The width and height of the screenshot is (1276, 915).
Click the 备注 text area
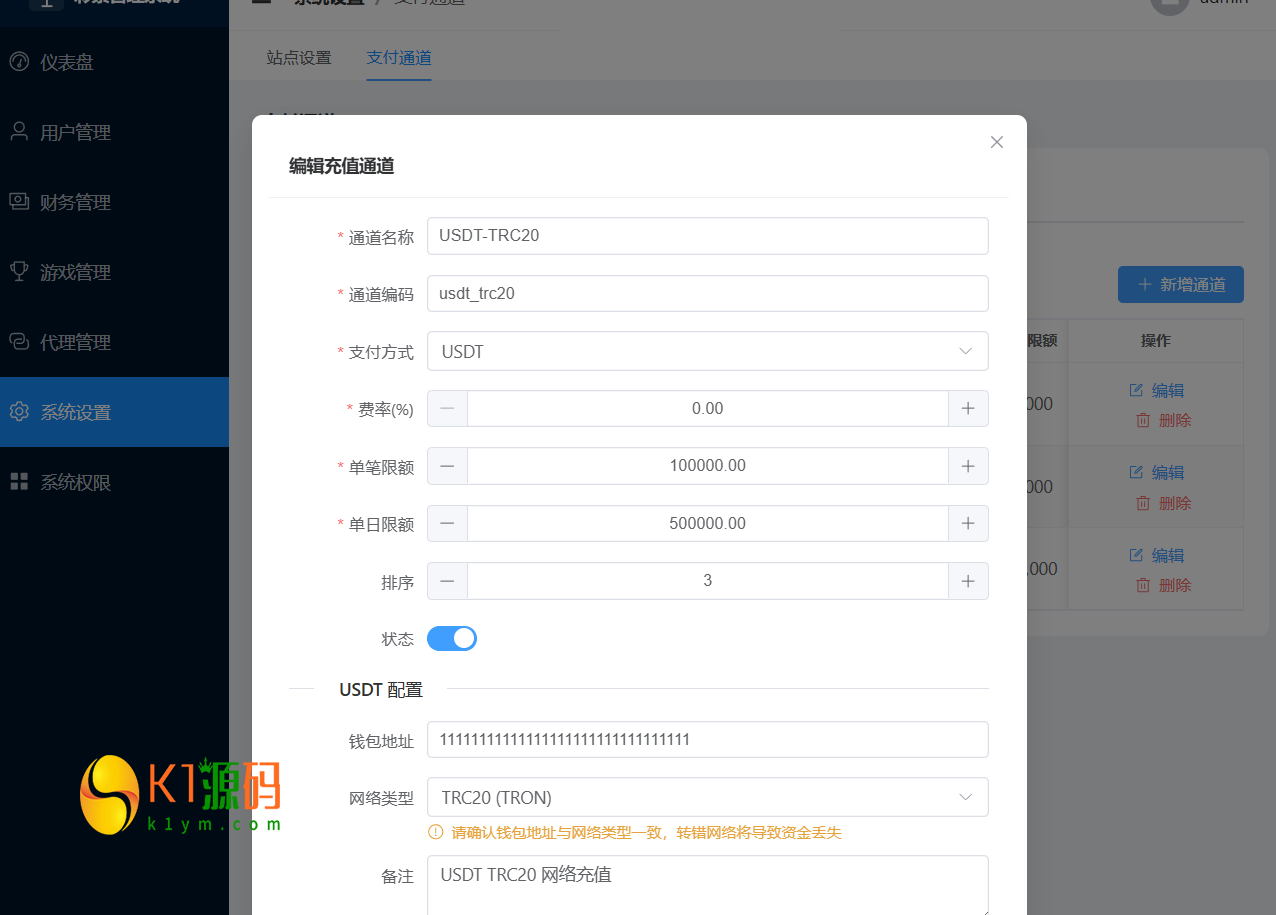(708, 885)
